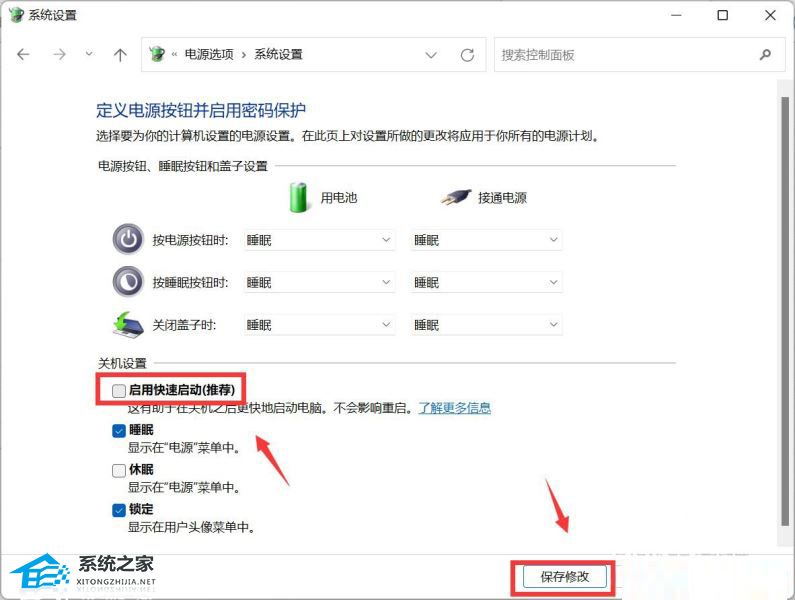This screenshot has width=795, height=600.
Task: Open 关闭盖子时 plugged-in dropdown
Action: click(x=486, y=325)
